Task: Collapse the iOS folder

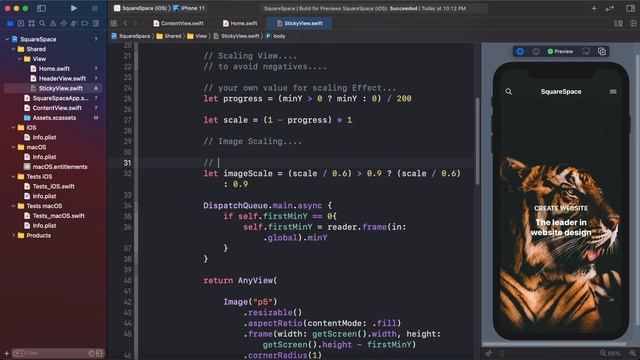Action: [x=13, y=127]
